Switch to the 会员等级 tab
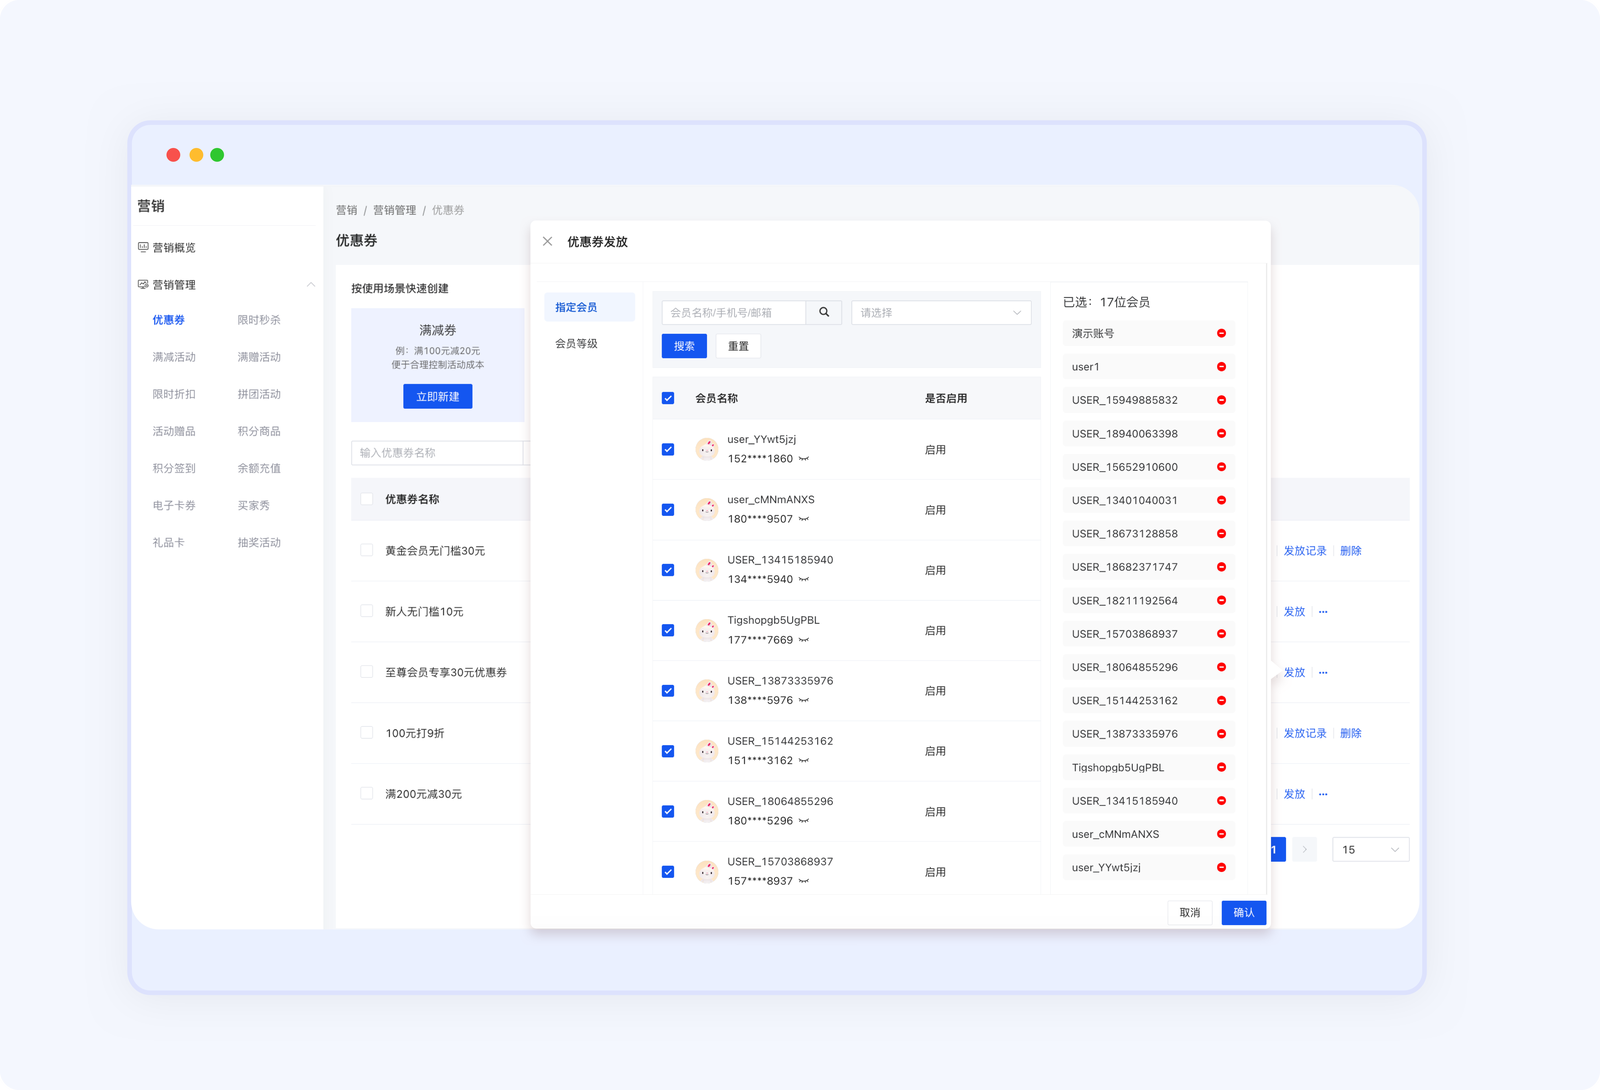 click(x=576, y=343)
